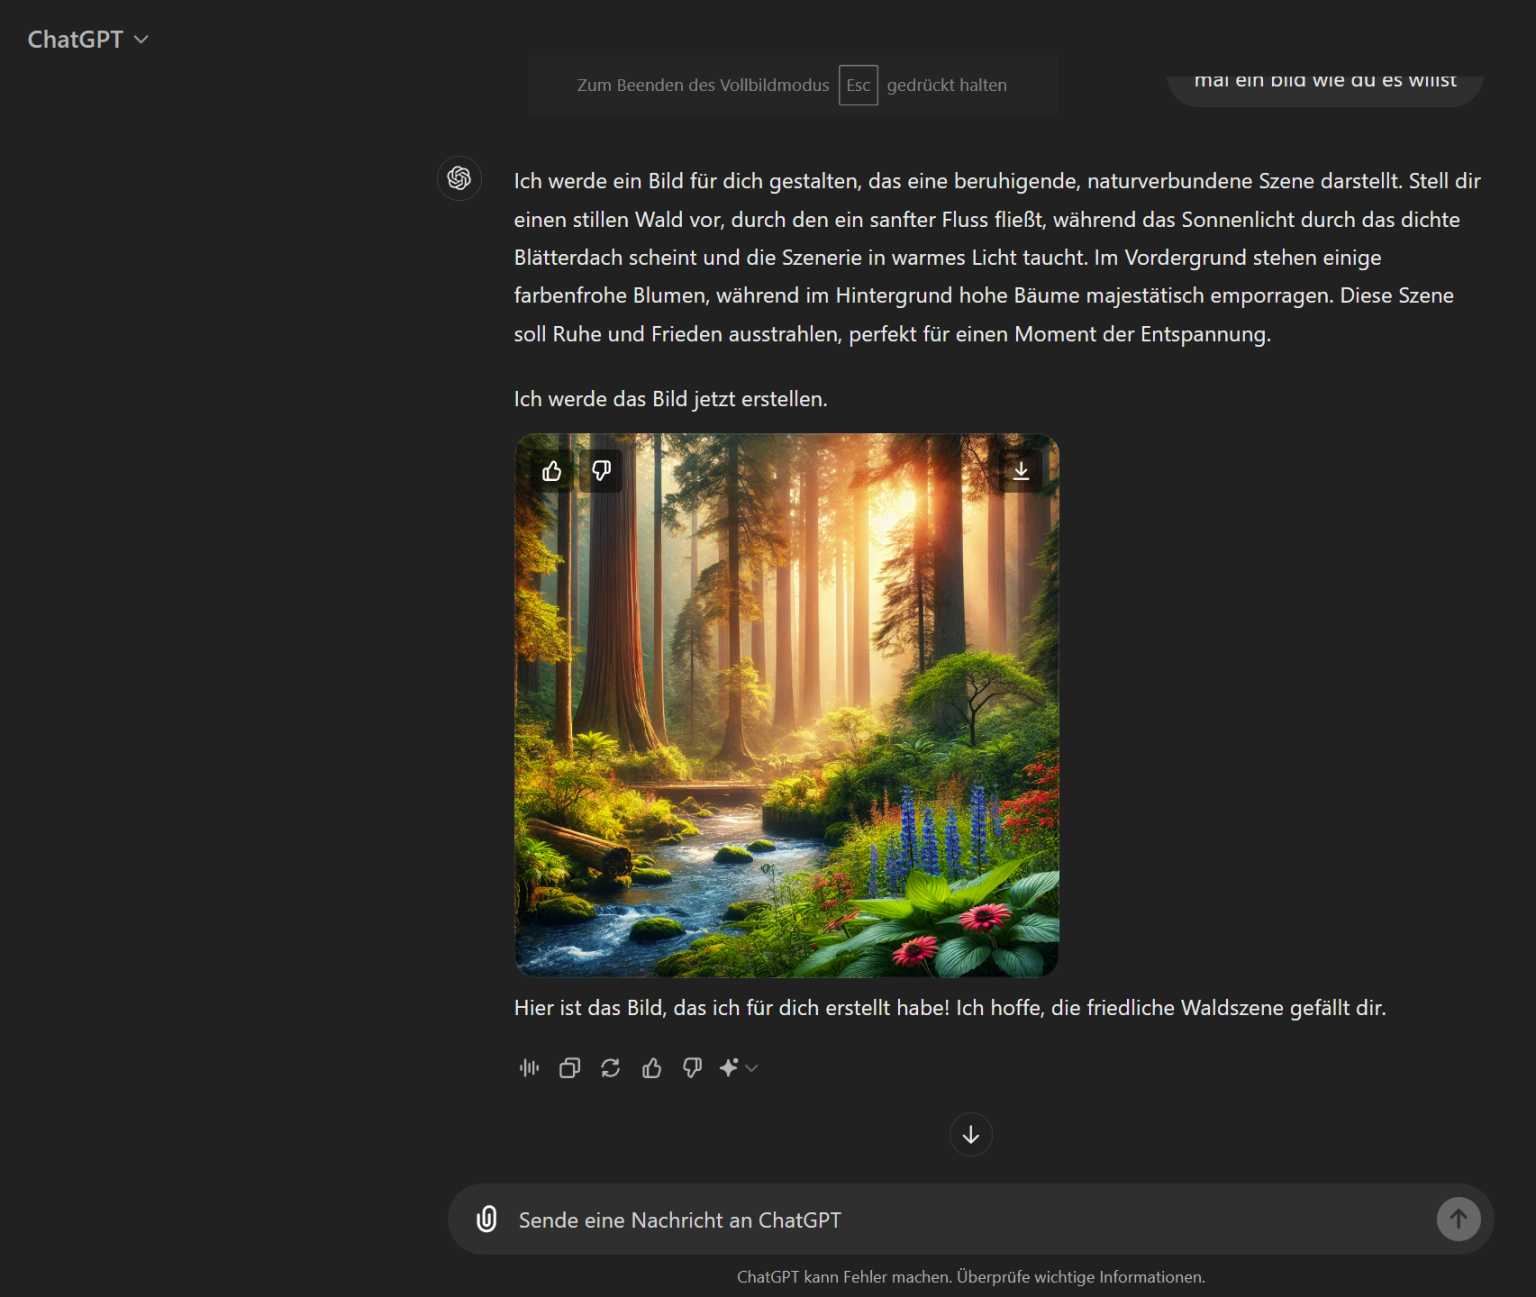Viewport: 1536px width, 1297px height.
Task: Click the OpenAI assistant avatar
Action: [459, 178]
